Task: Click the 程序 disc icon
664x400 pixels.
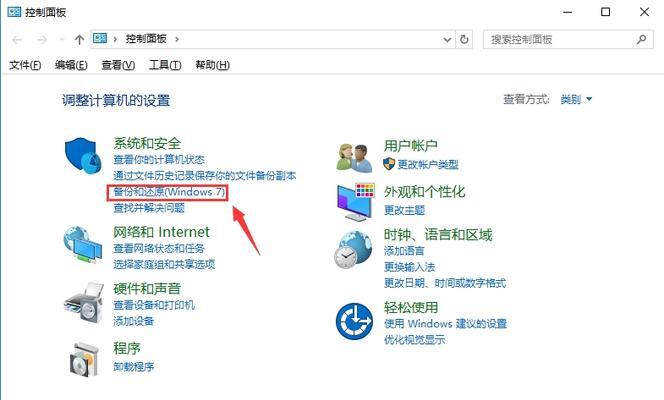Action: tap(84, 359)
